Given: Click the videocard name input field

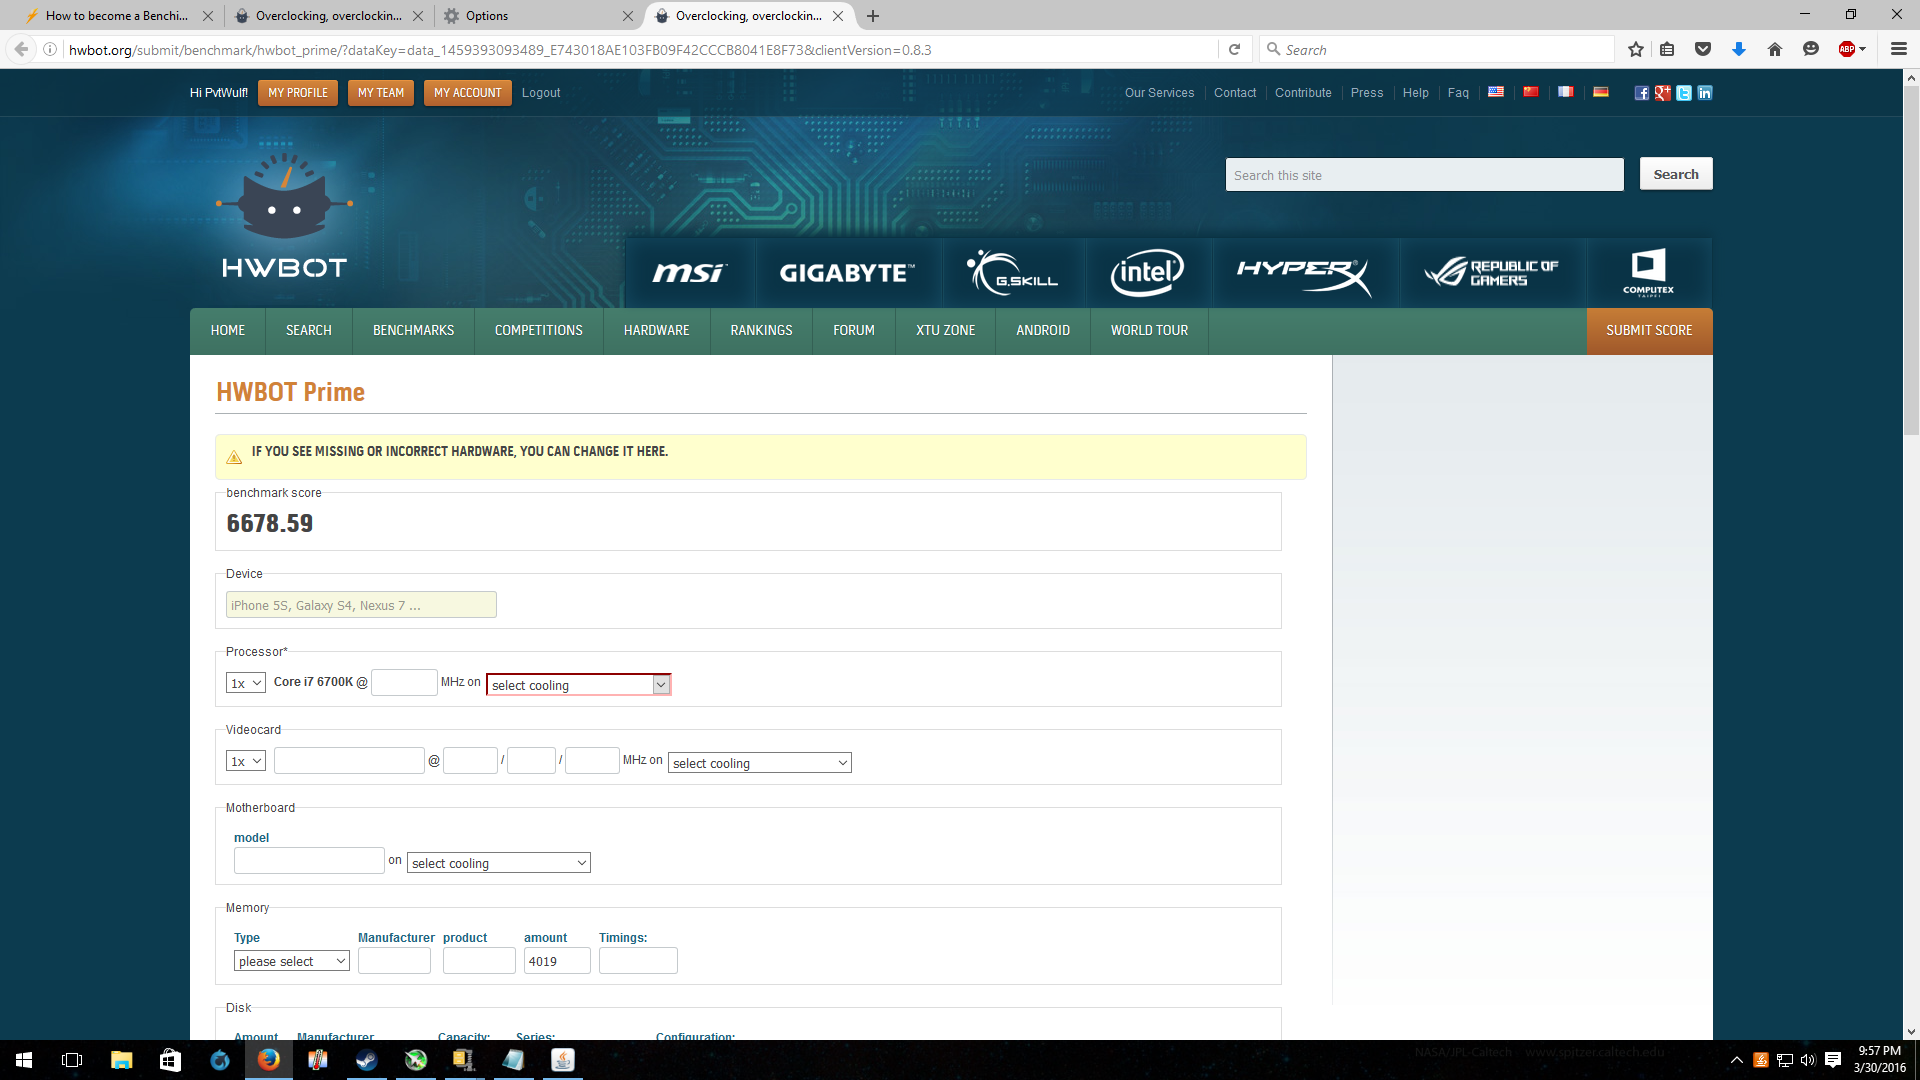Looking at the screenshot, I should pos(349,761).
